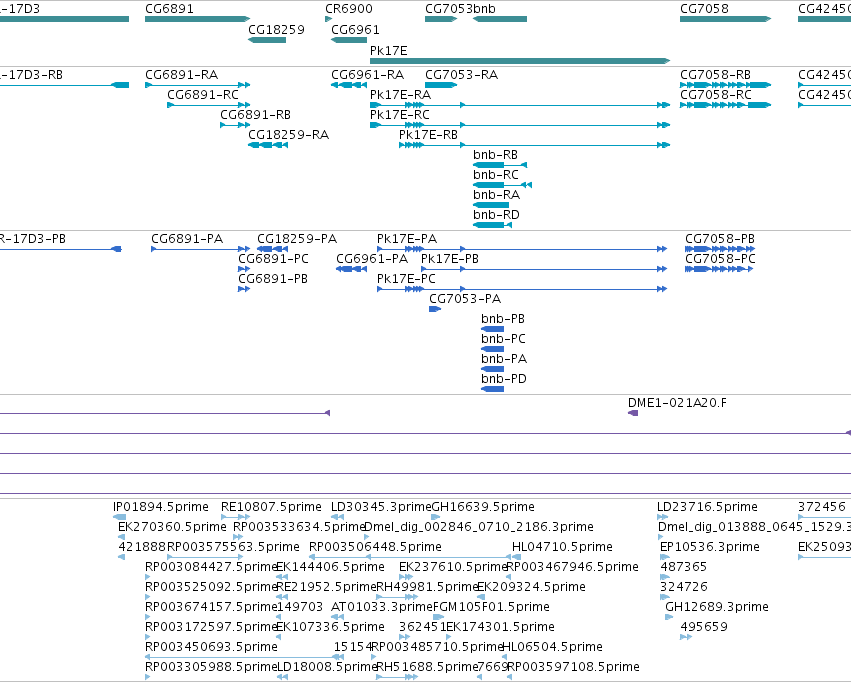This screenshot has height=682, width=851.
Task: Open the Pk17E-RC transcript label
Action: [400, 115]
